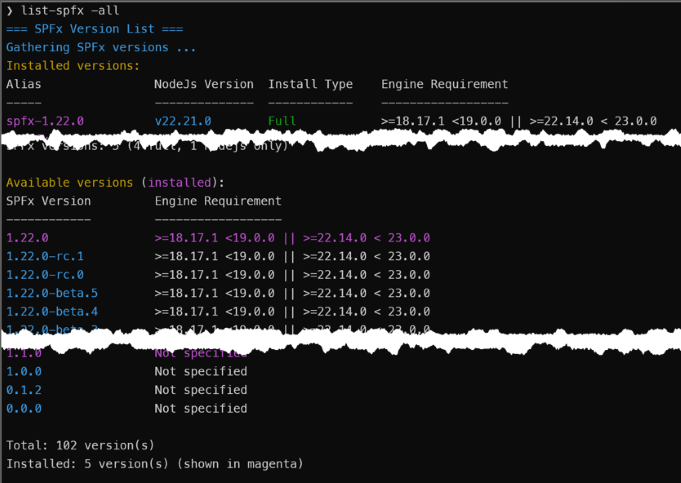The image size is (681, 483).
Task: Select the SPFx Version column header
Action: tap(48, 201)
